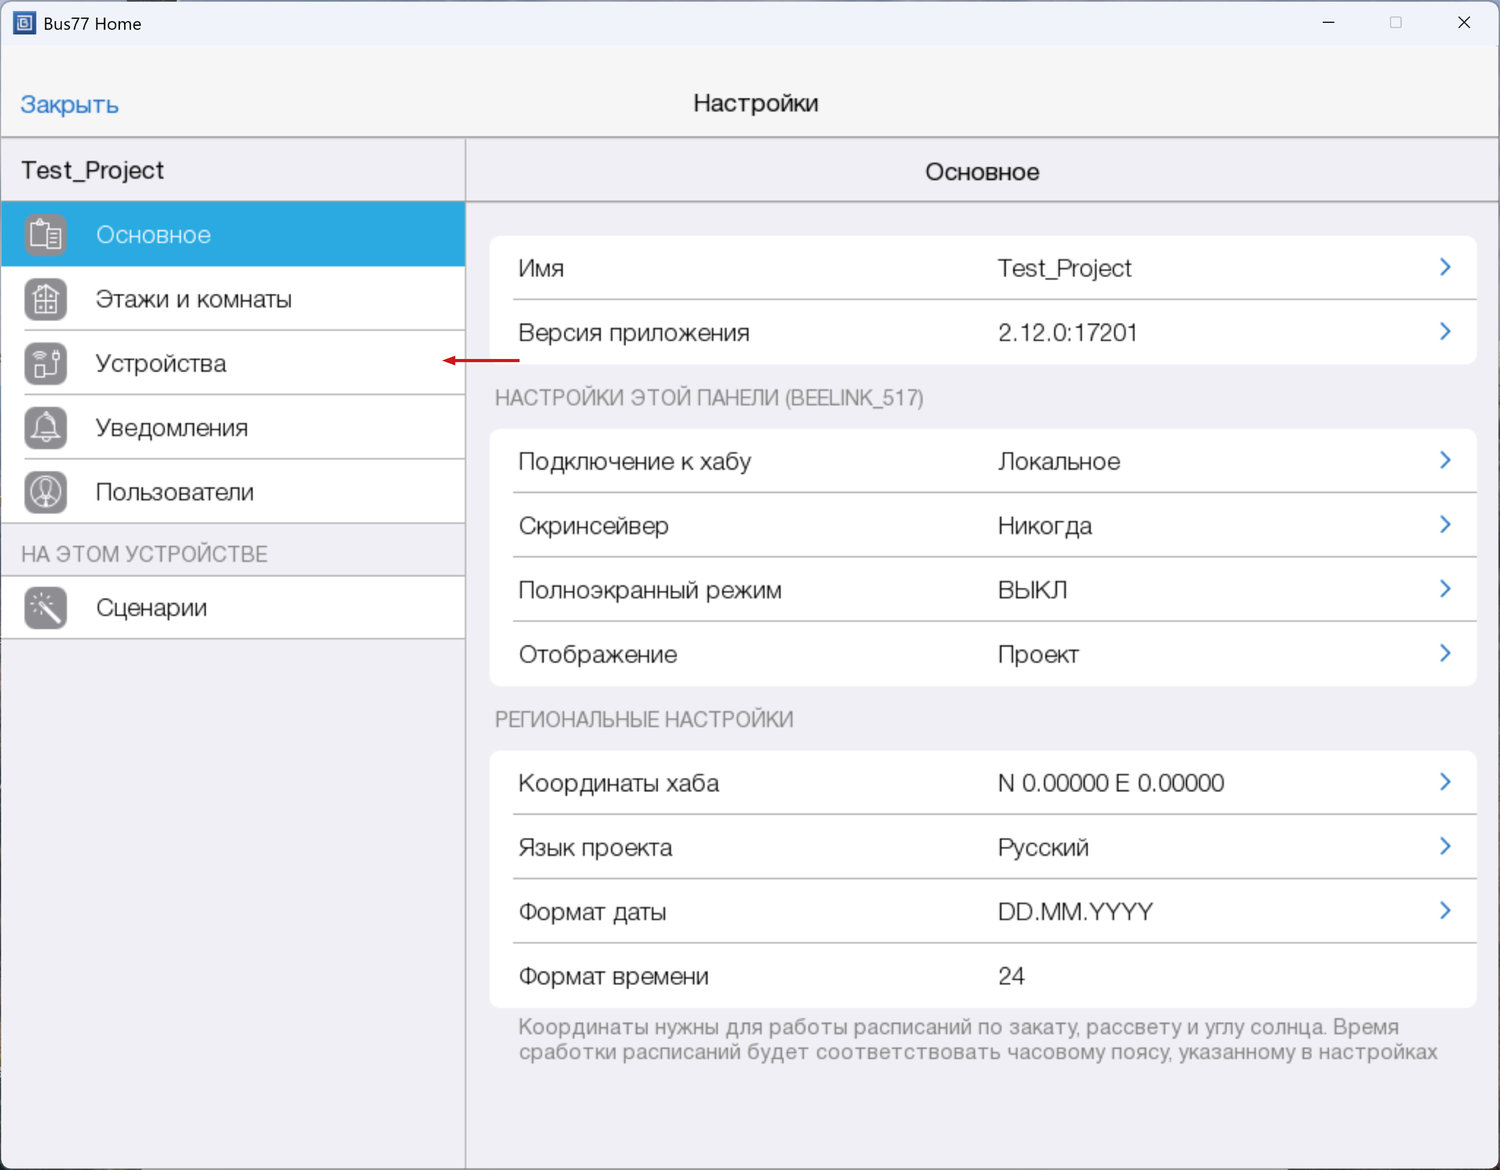Image resolution: width=1500 pixels, height=1170 pixels.
Task: Open the Формат даты chevron
Action: (1444, 911)
